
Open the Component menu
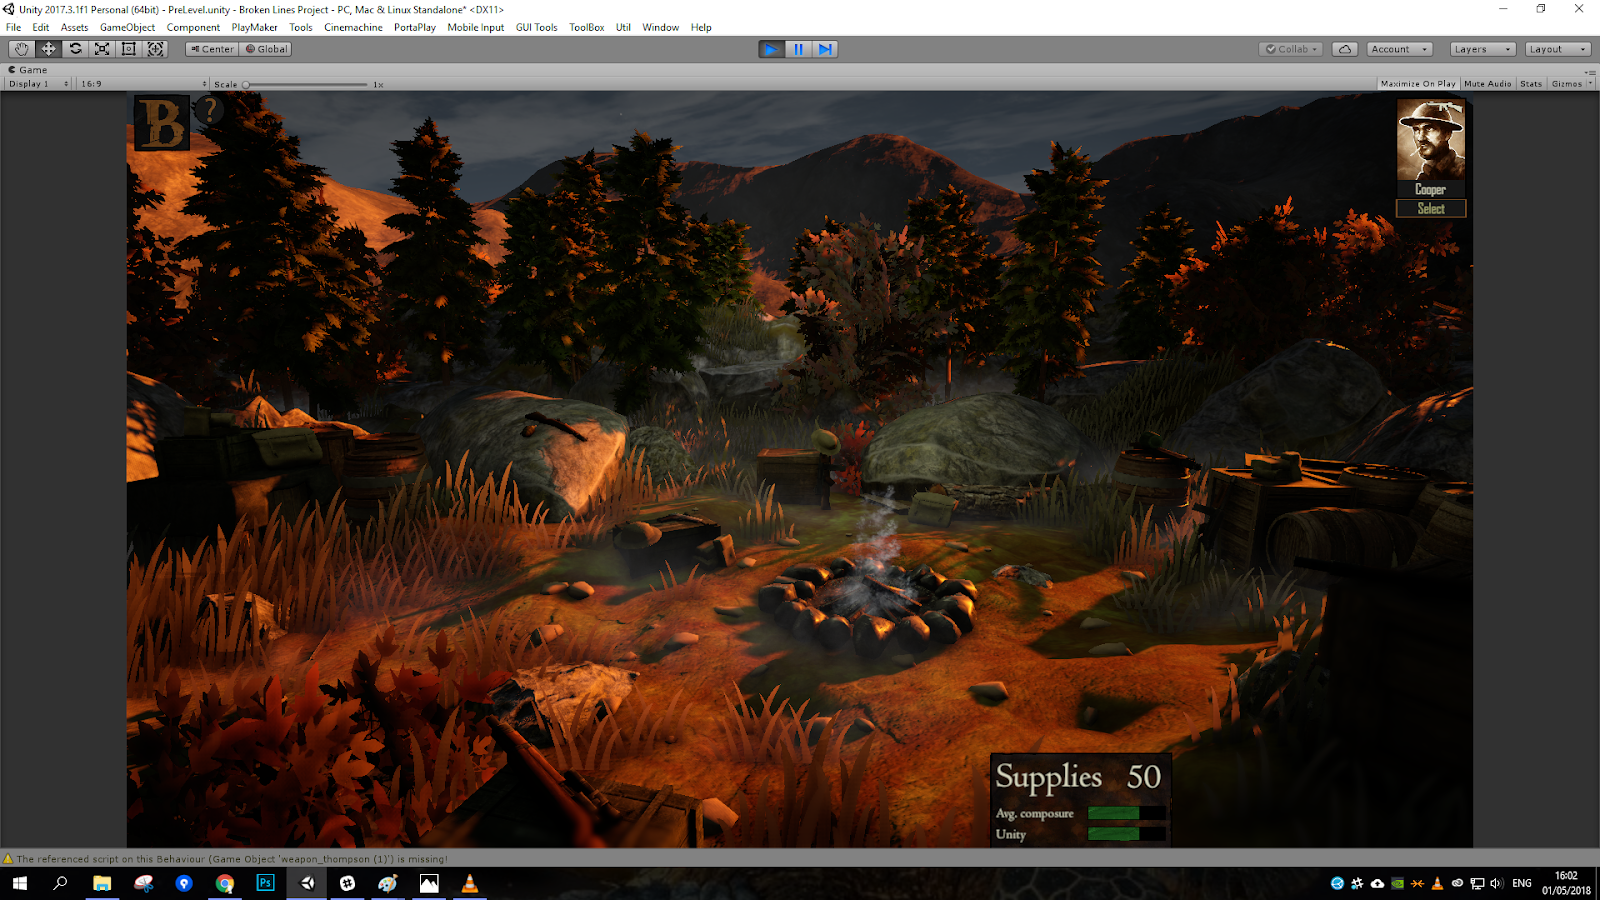pos(193,27)
